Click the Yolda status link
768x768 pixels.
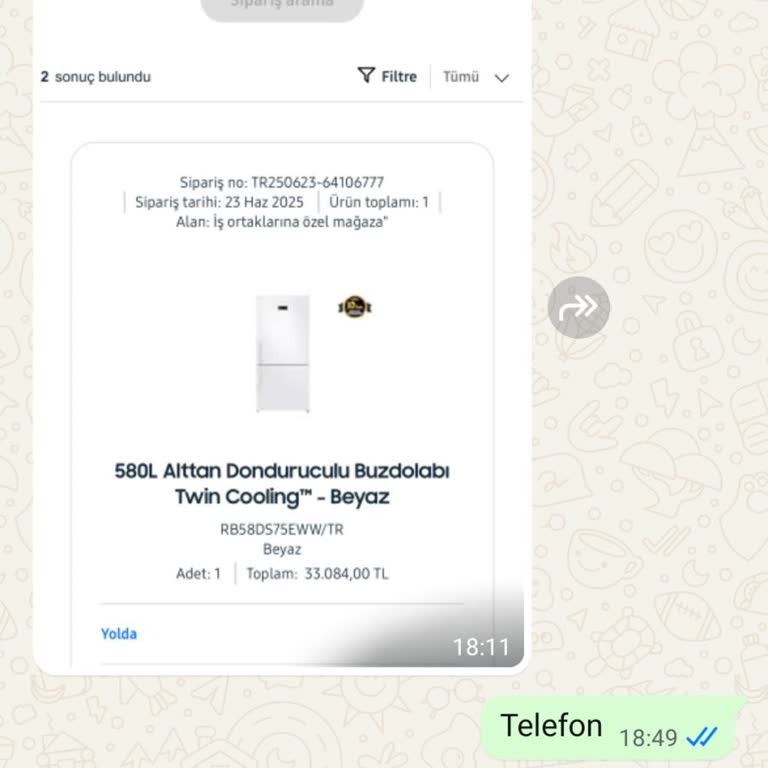coord(119,634)
